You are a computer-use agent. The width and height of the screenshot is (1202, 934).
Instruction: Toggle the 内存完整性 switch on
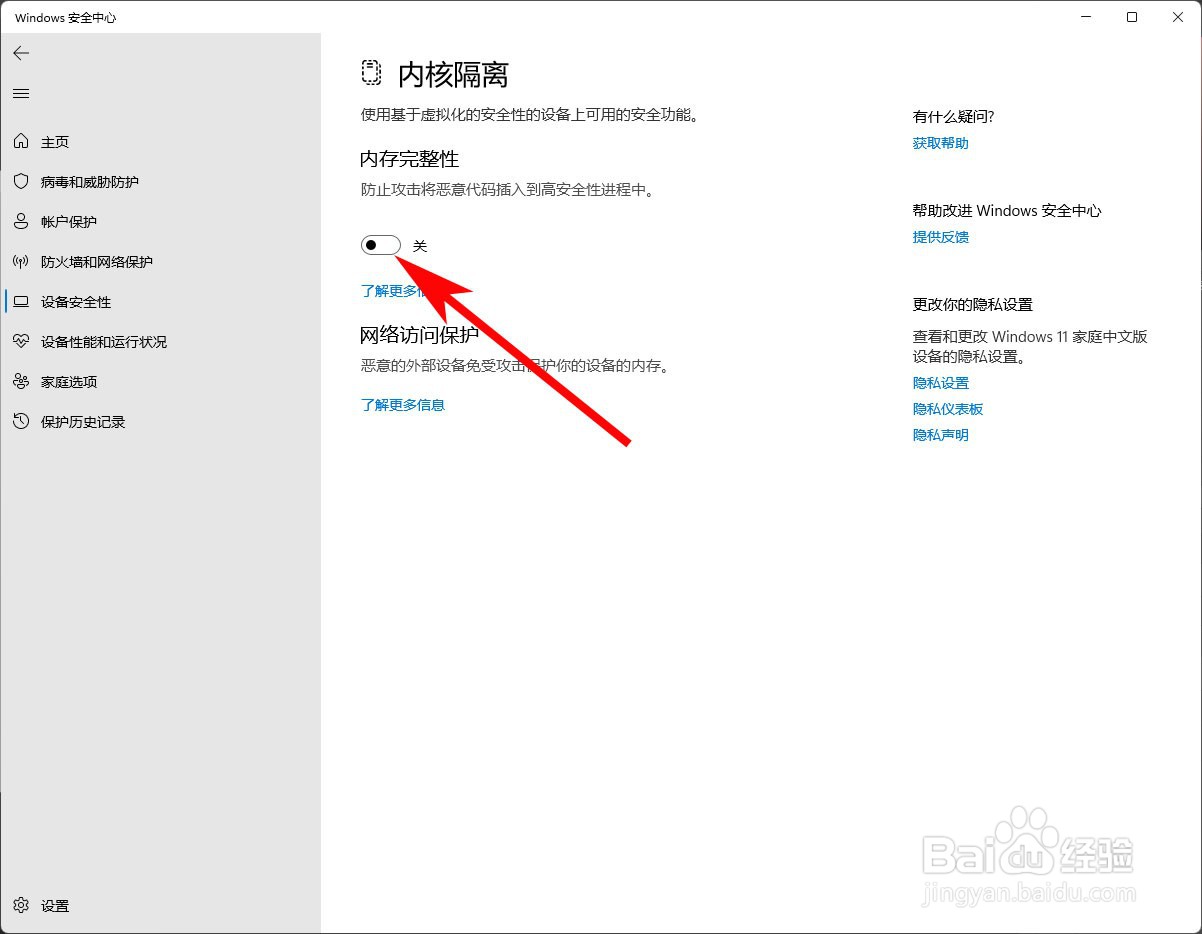[381, 245]
